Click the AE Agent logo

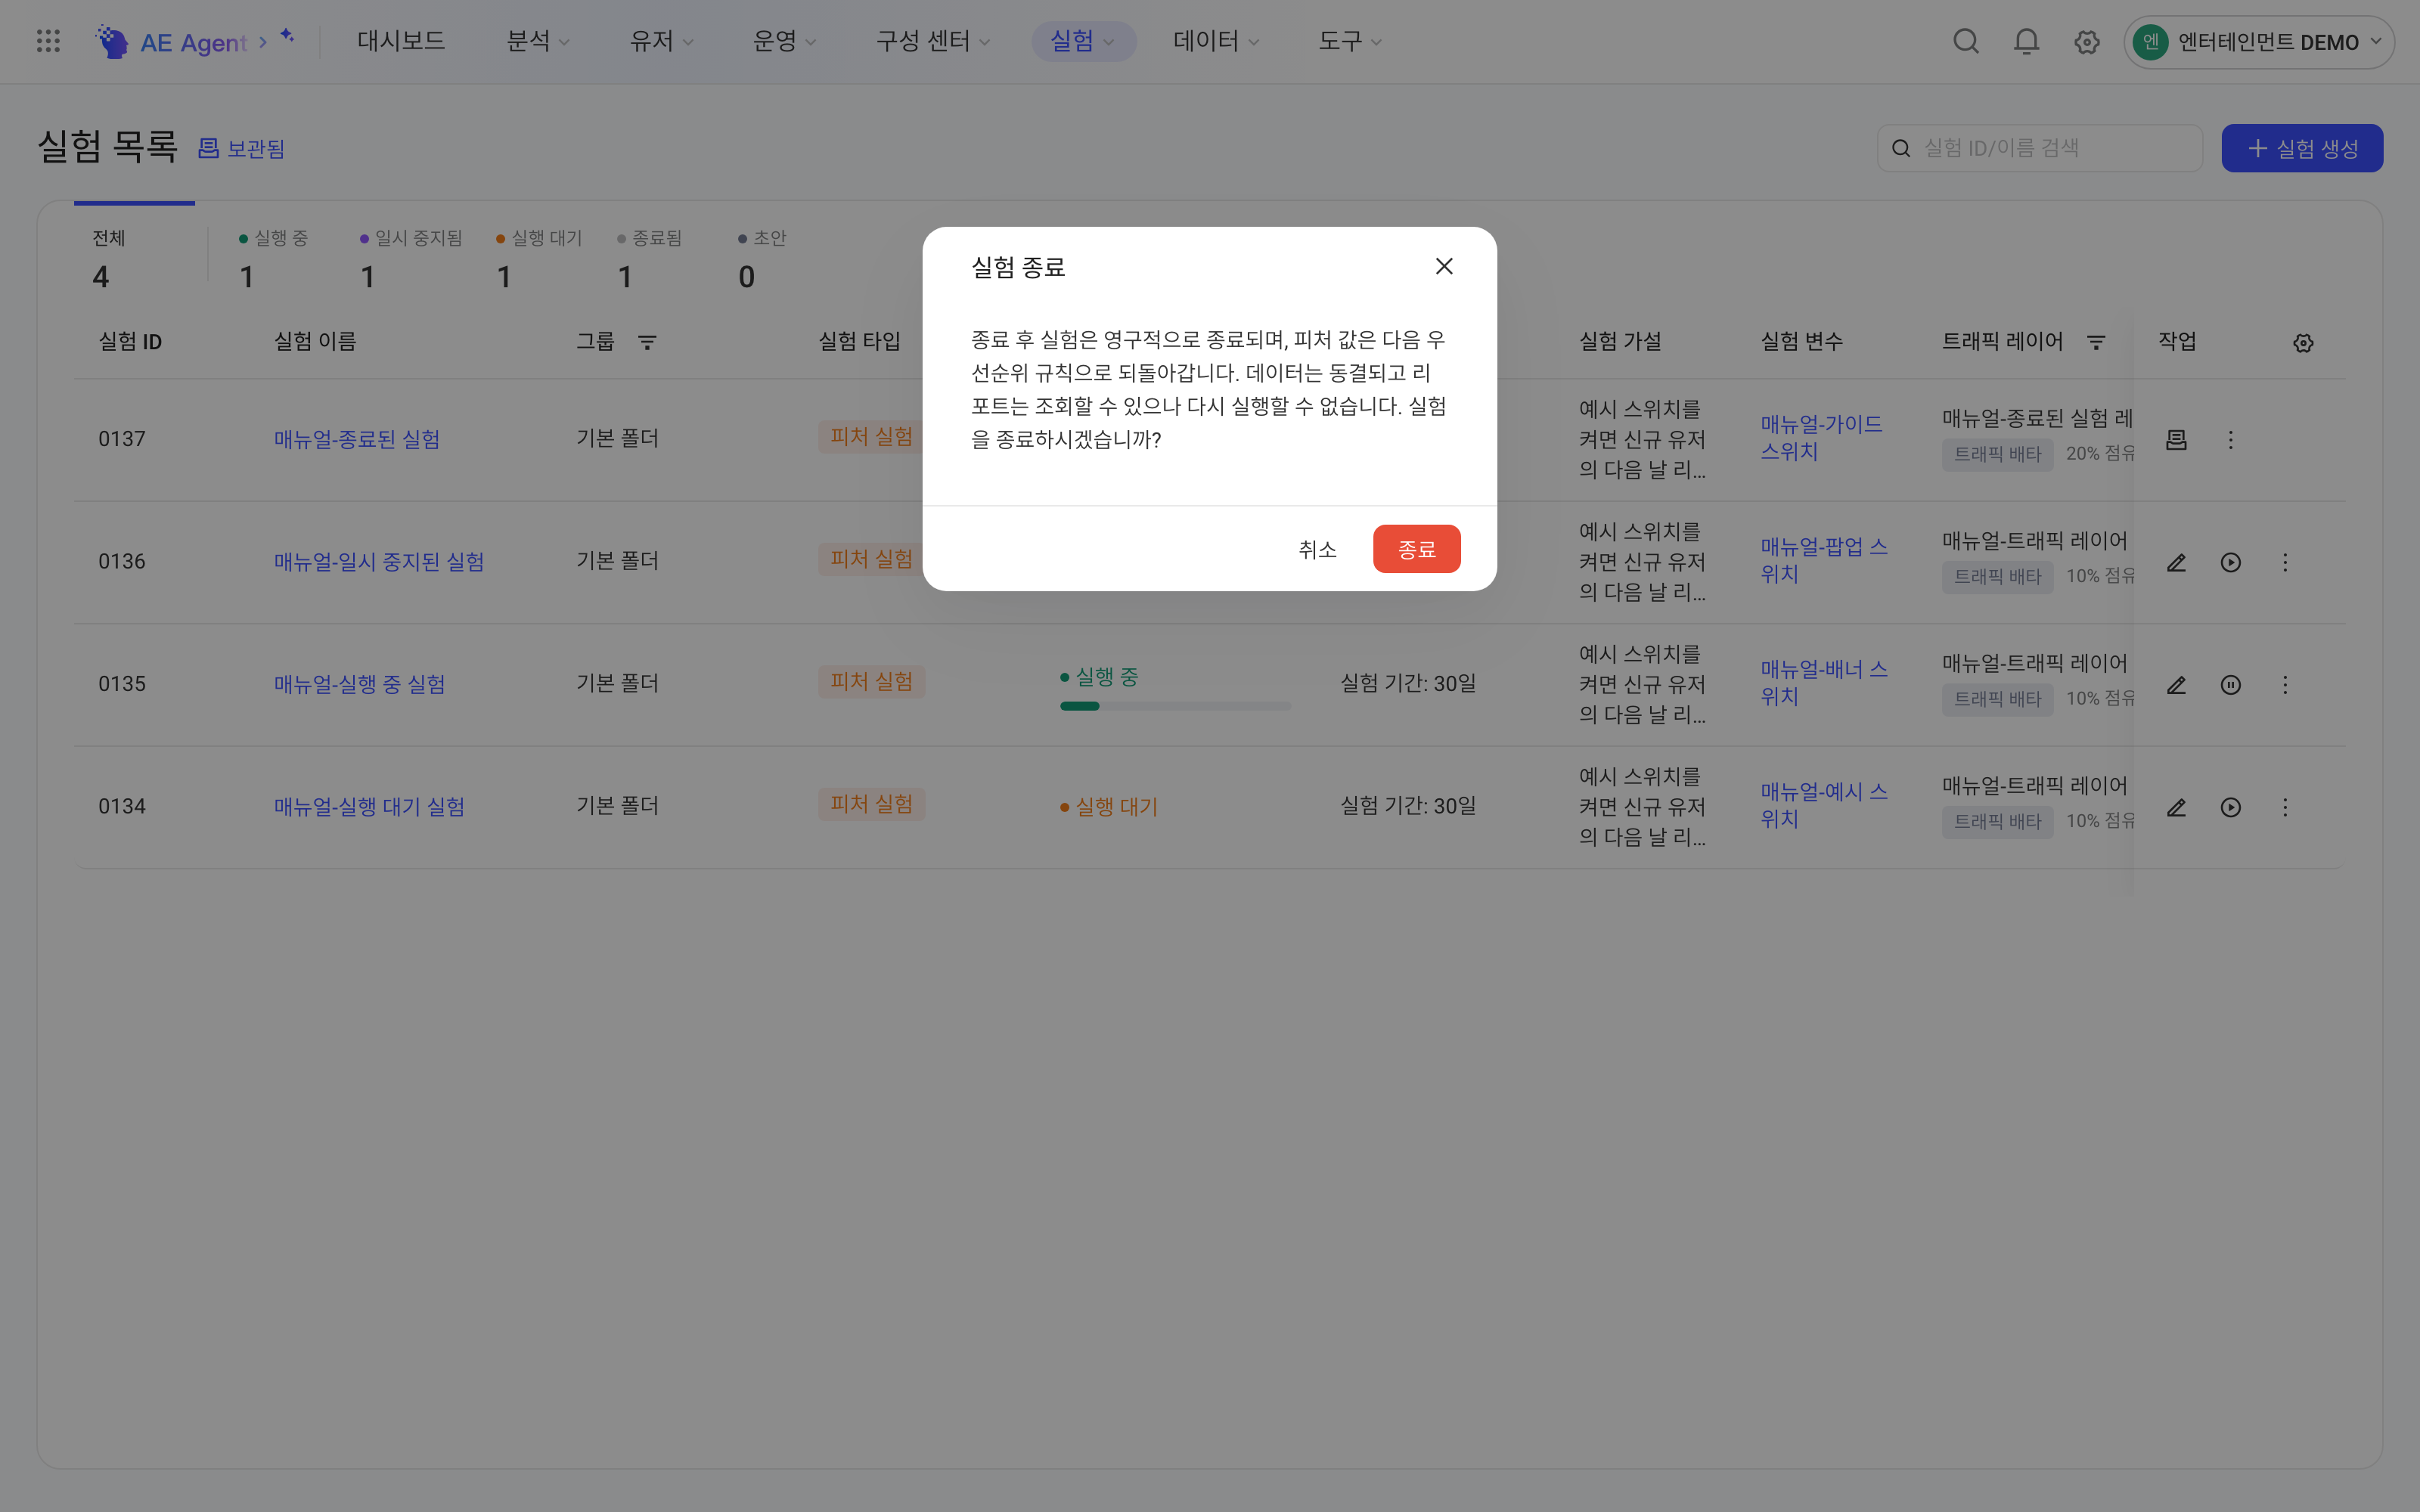point(171,42)
